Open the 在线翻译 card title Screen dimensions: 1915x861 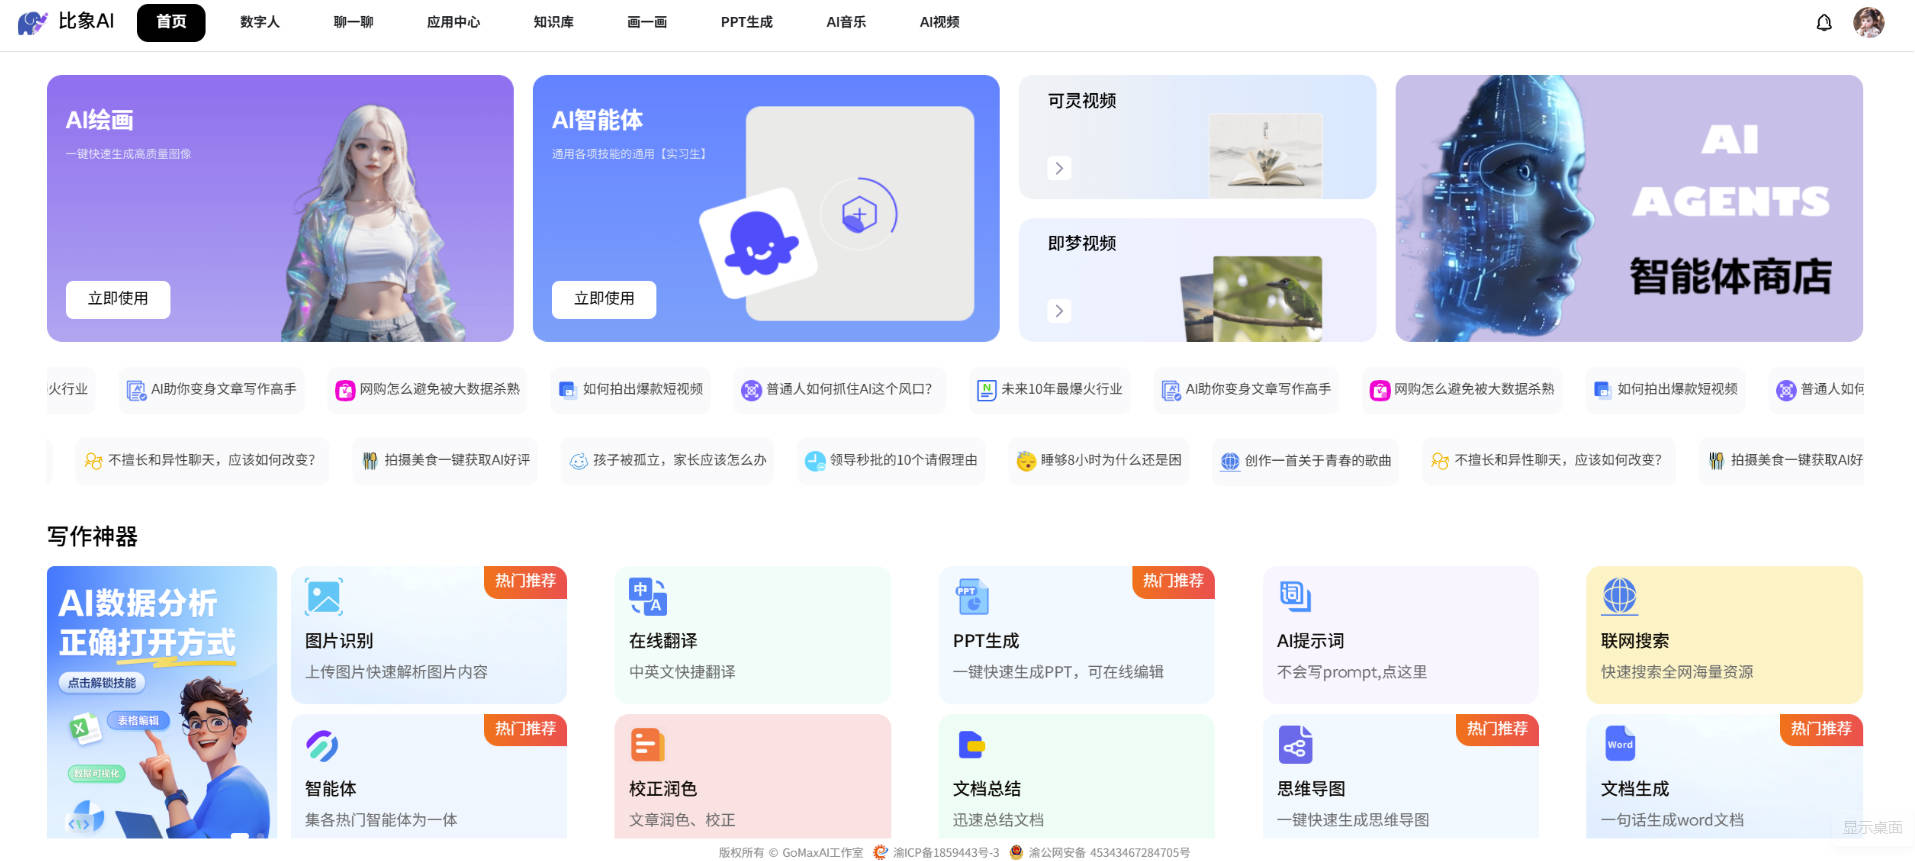pyautogui.click(x=663, y=641)
